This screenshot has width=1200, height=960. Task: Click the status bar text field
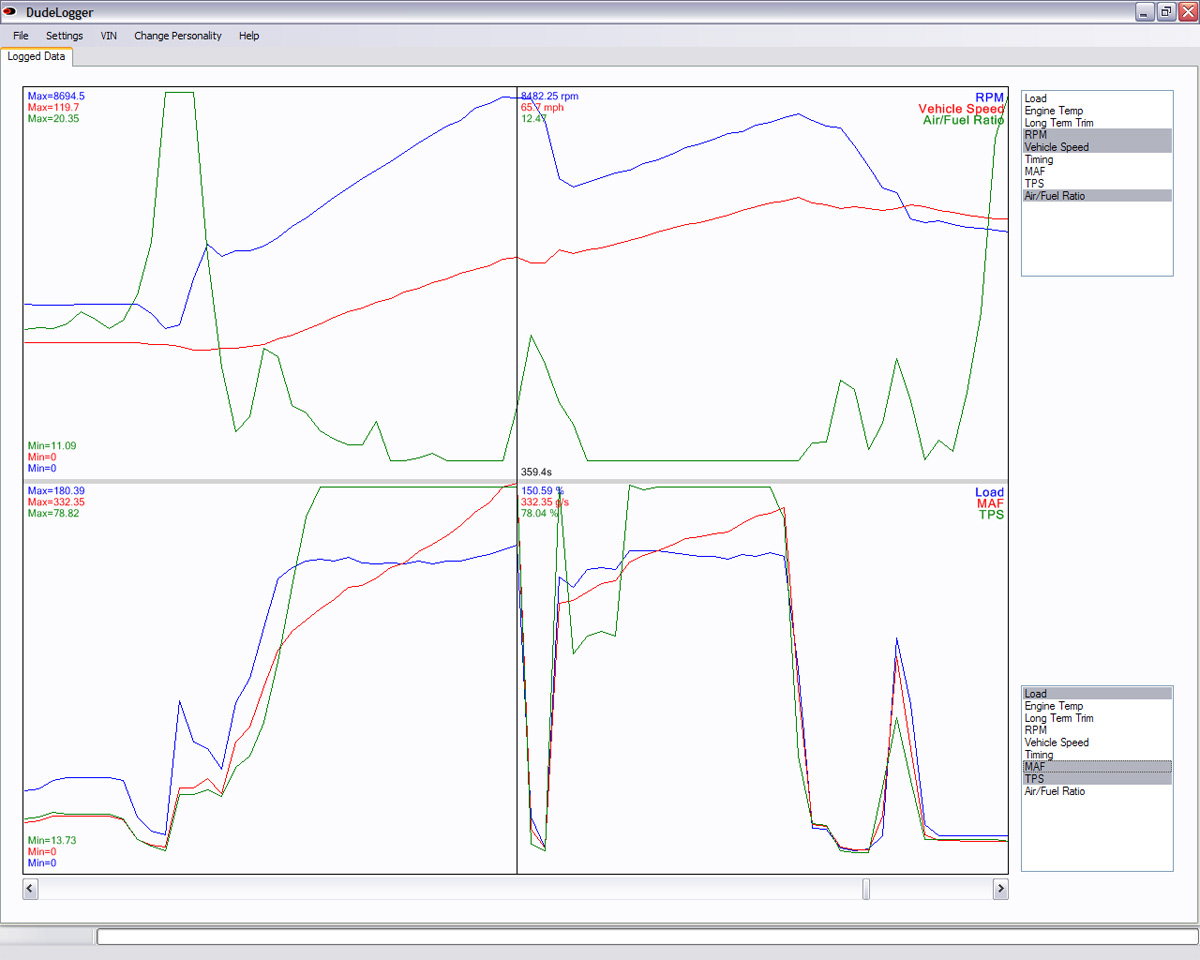[646, 936]
